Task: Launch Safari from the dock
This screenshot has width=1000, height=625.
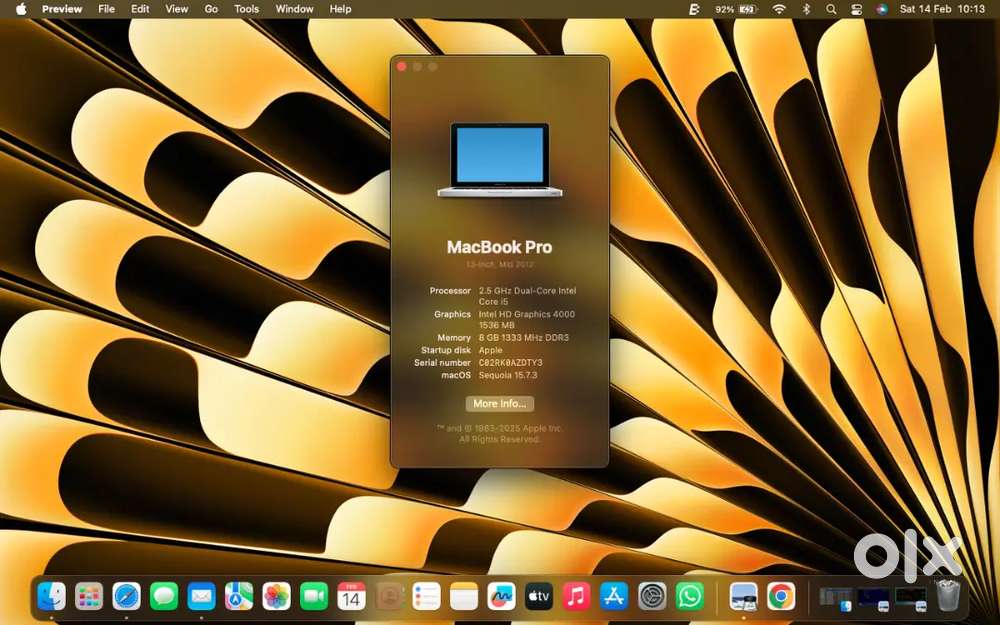Action: coord(126,597)
